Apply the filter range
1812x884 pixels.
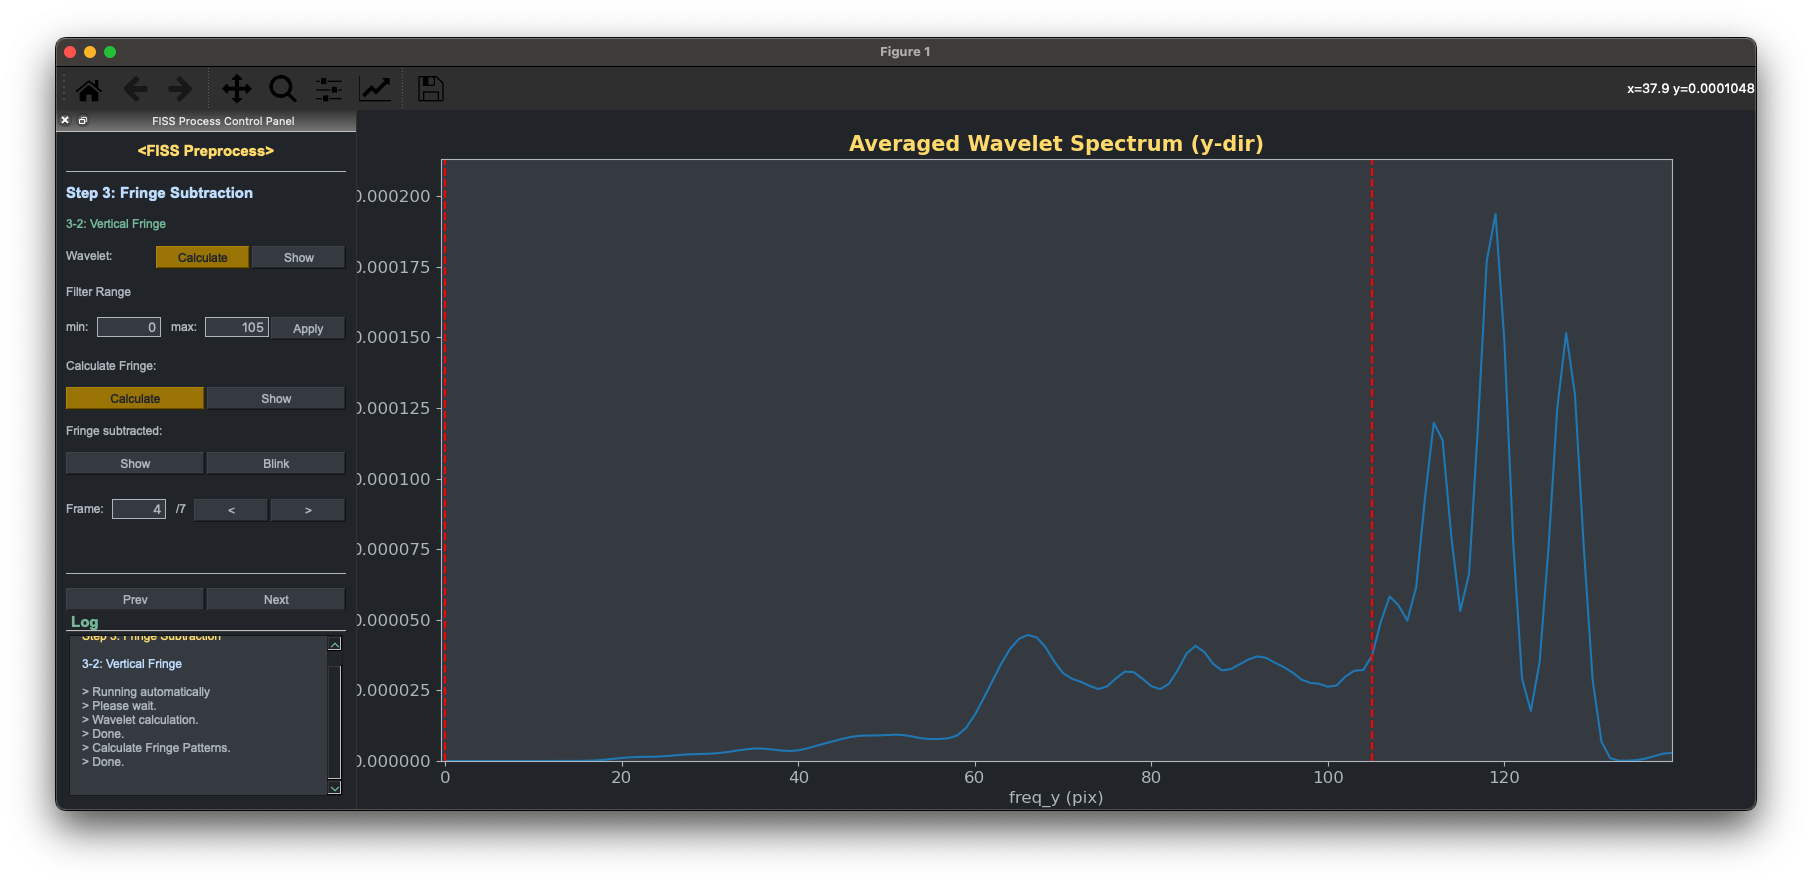coord(308,328)
